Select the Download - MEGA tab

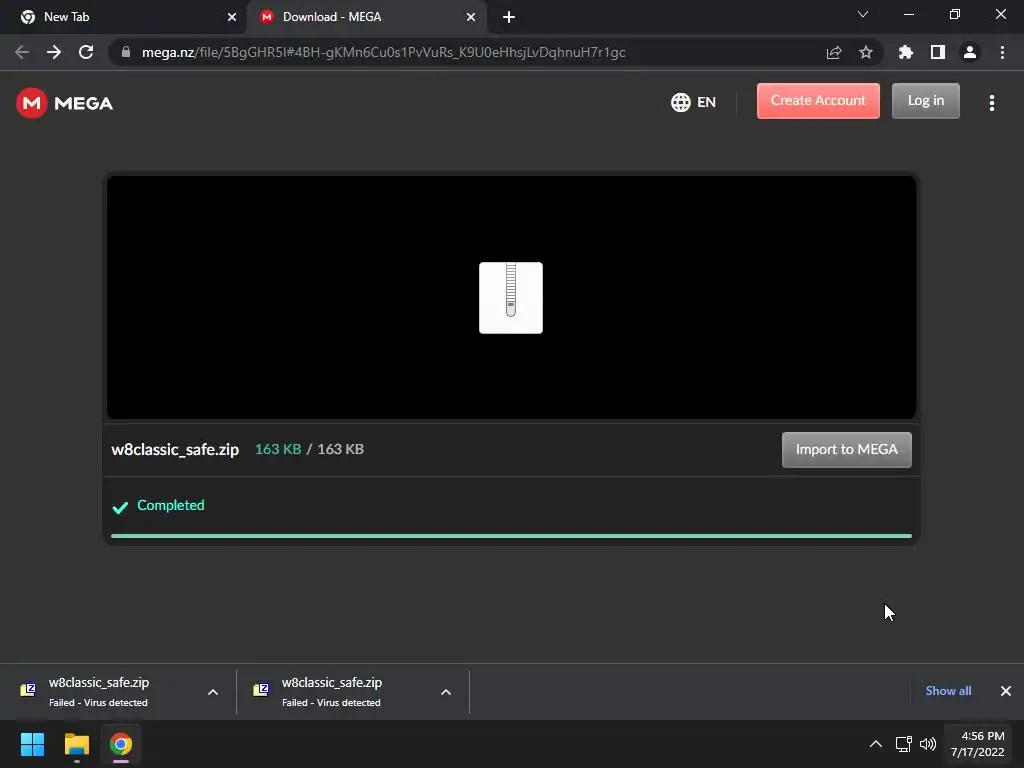[x=366, y=17]
